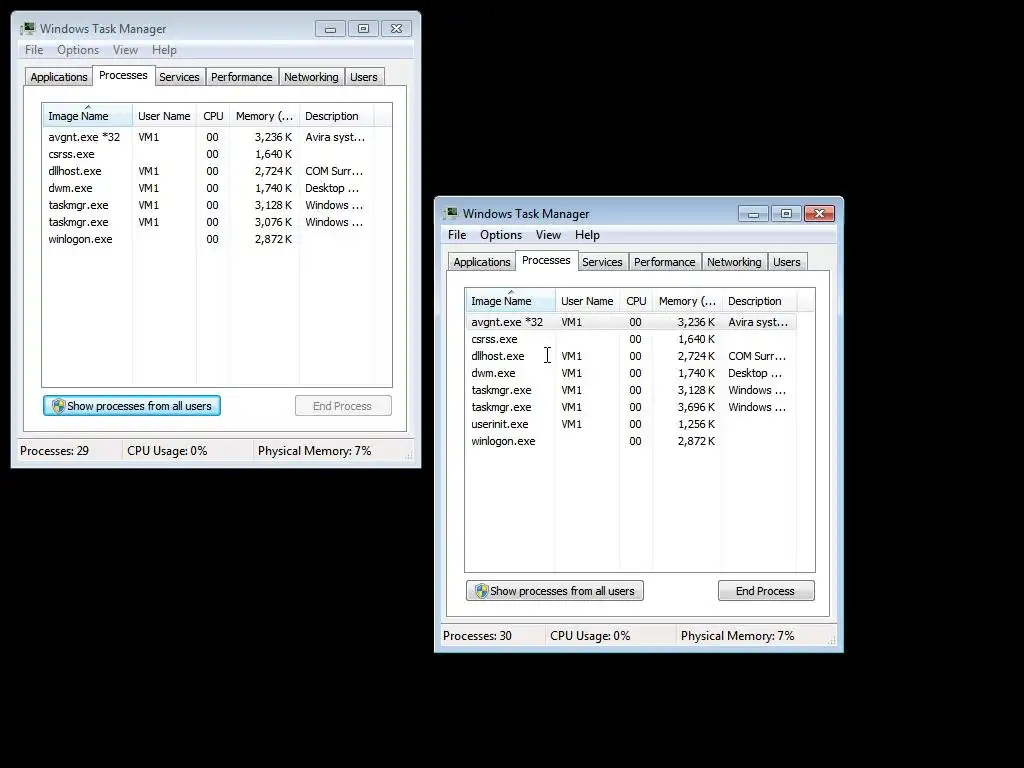Maximize the back Task Manager window

click(363, 29)
